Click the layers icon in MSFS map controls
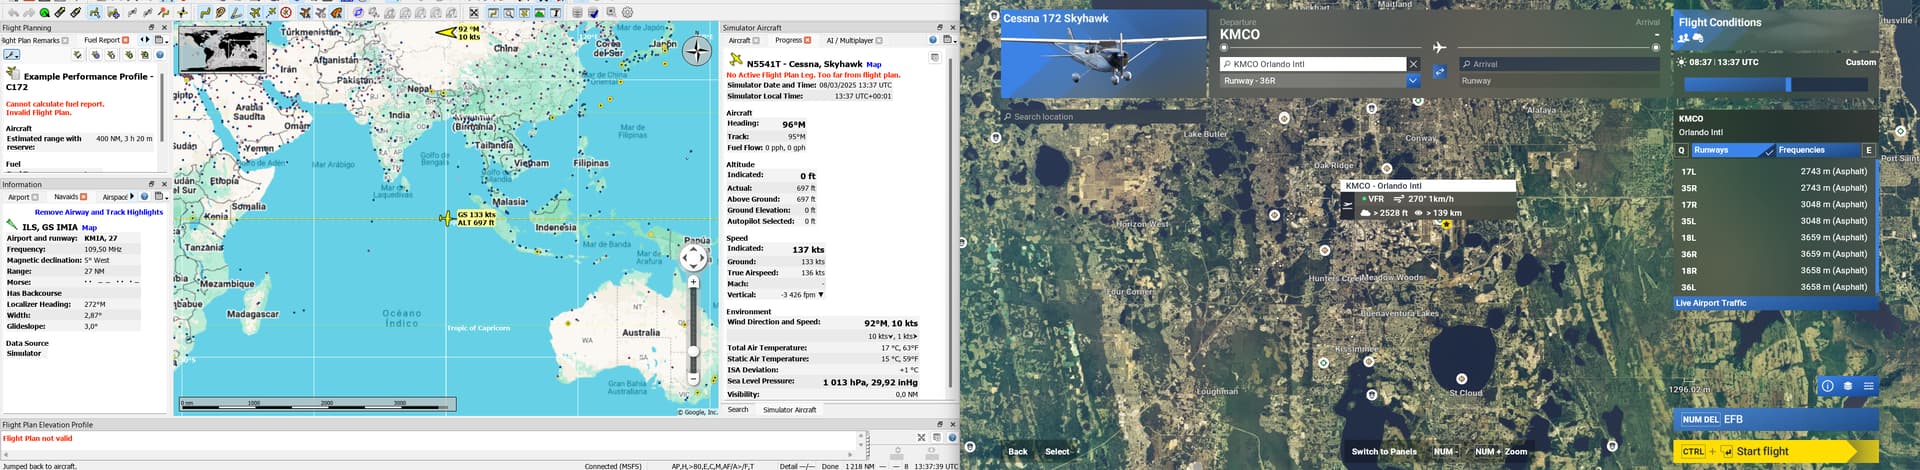1920x470 pixels. point(1848,386)
